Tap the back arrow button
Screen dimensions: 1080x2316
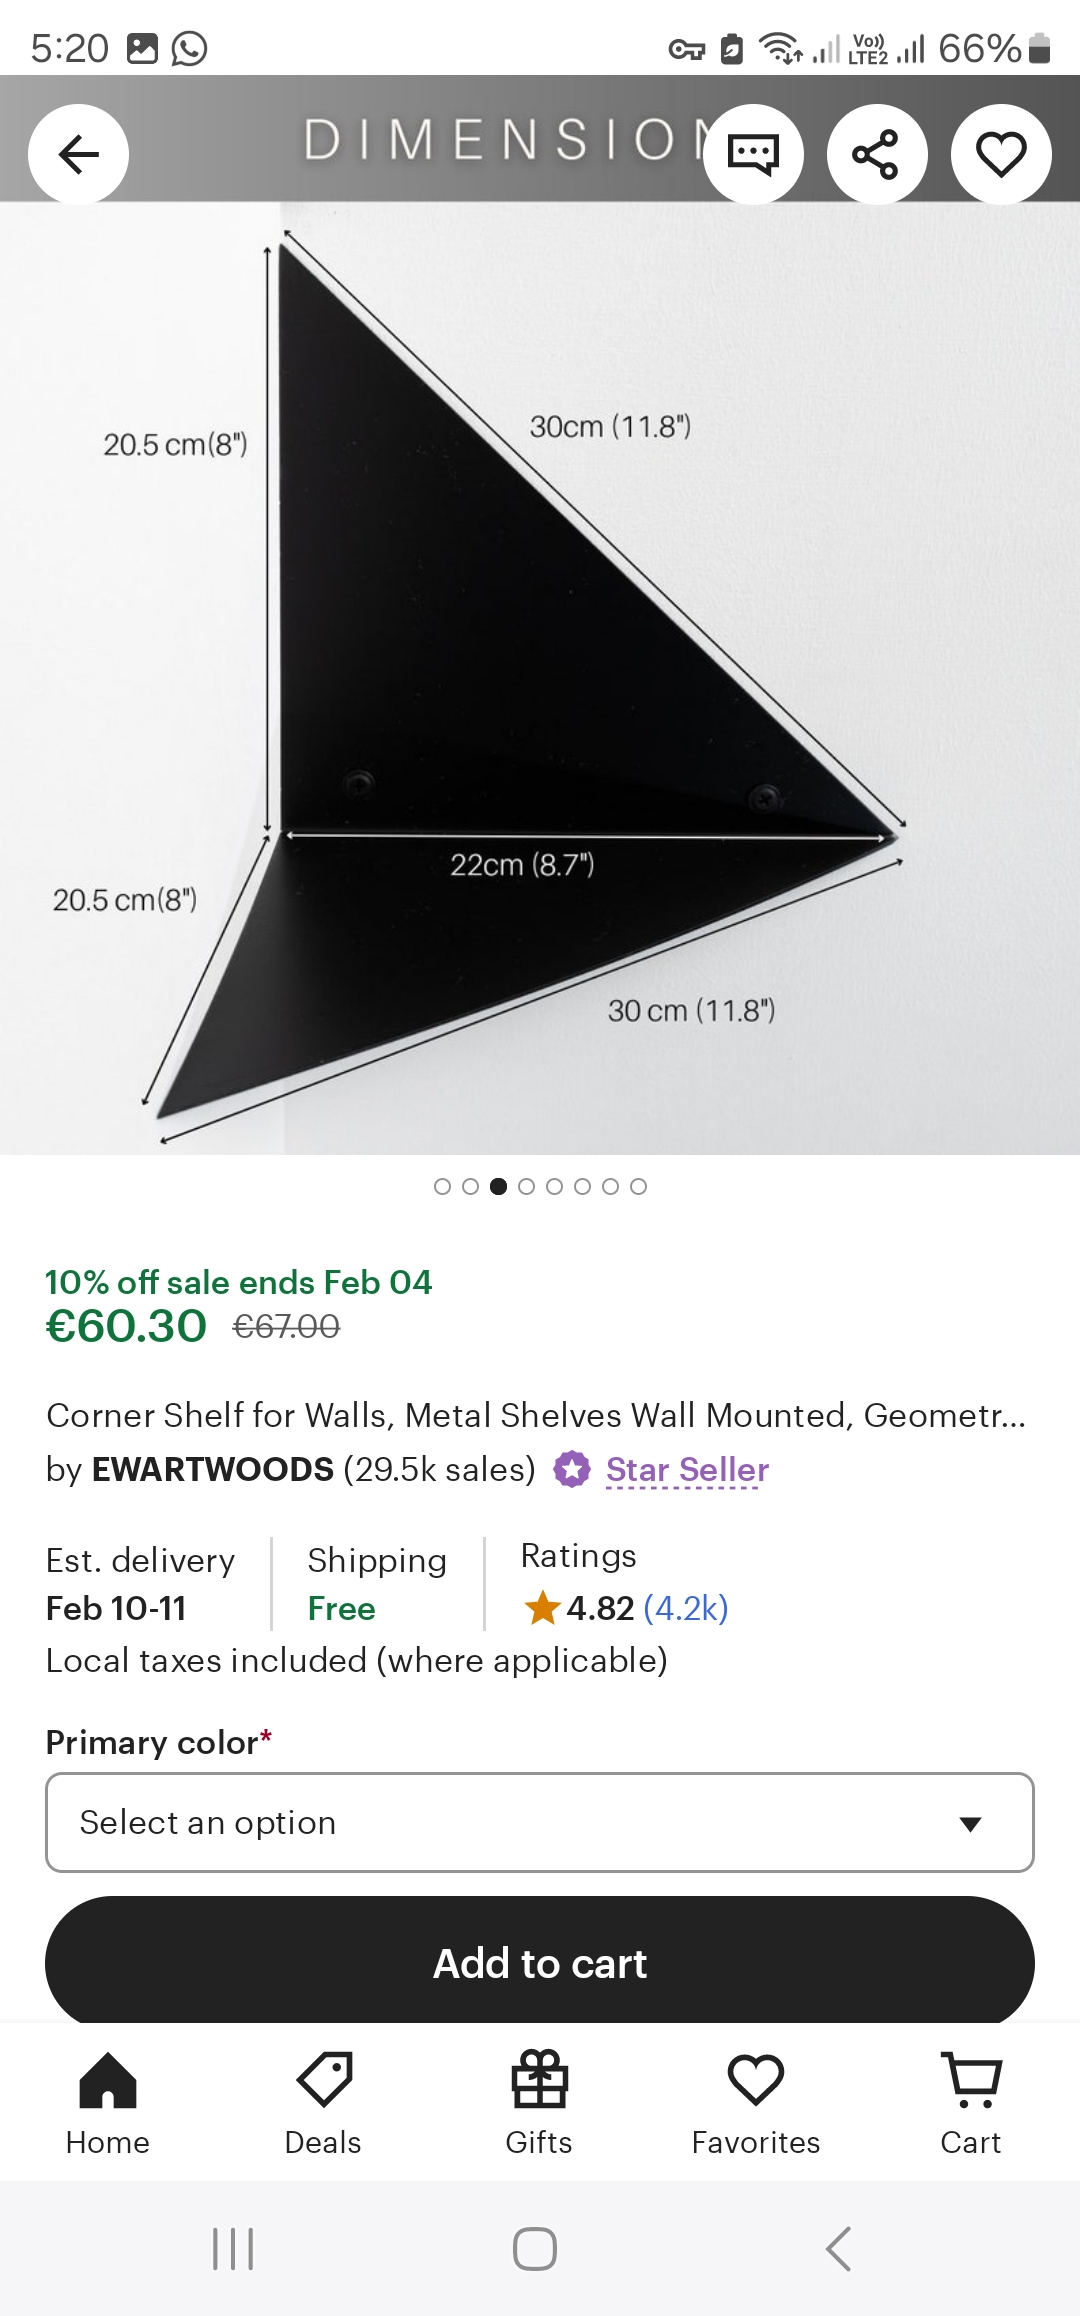tap(78, 154)
